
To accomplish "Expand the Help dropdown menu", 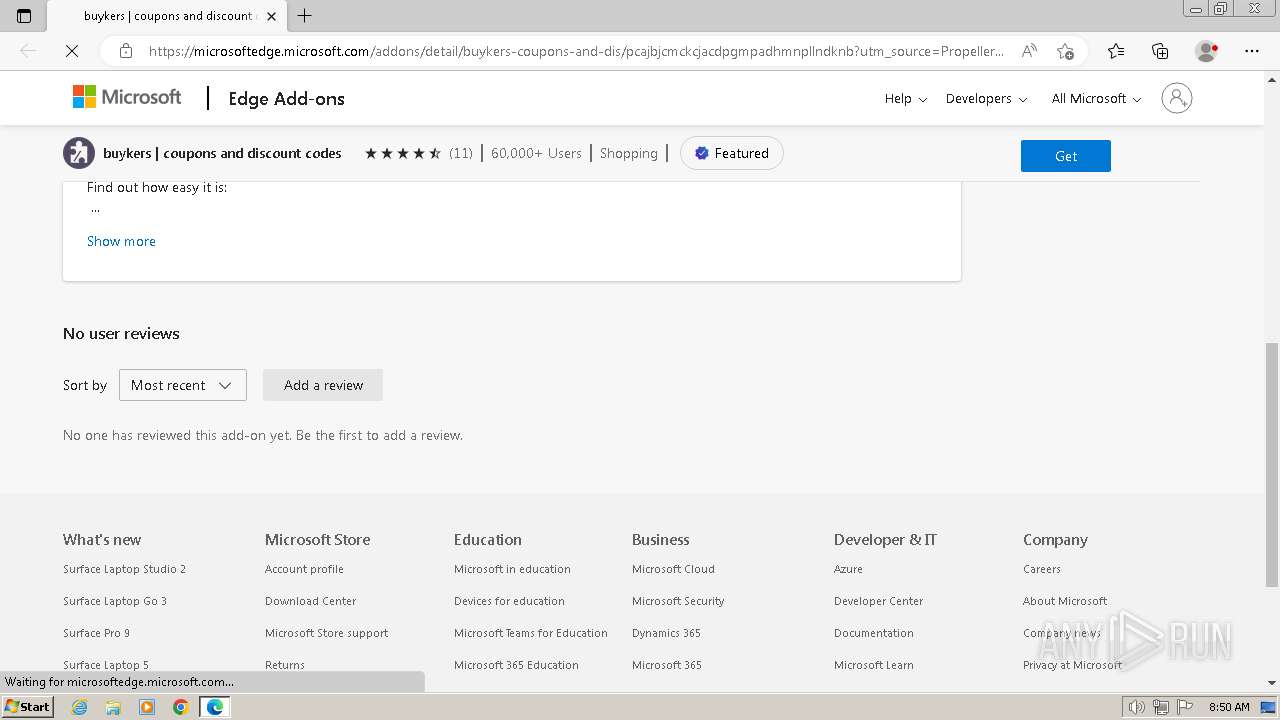I will pos(906,99).
